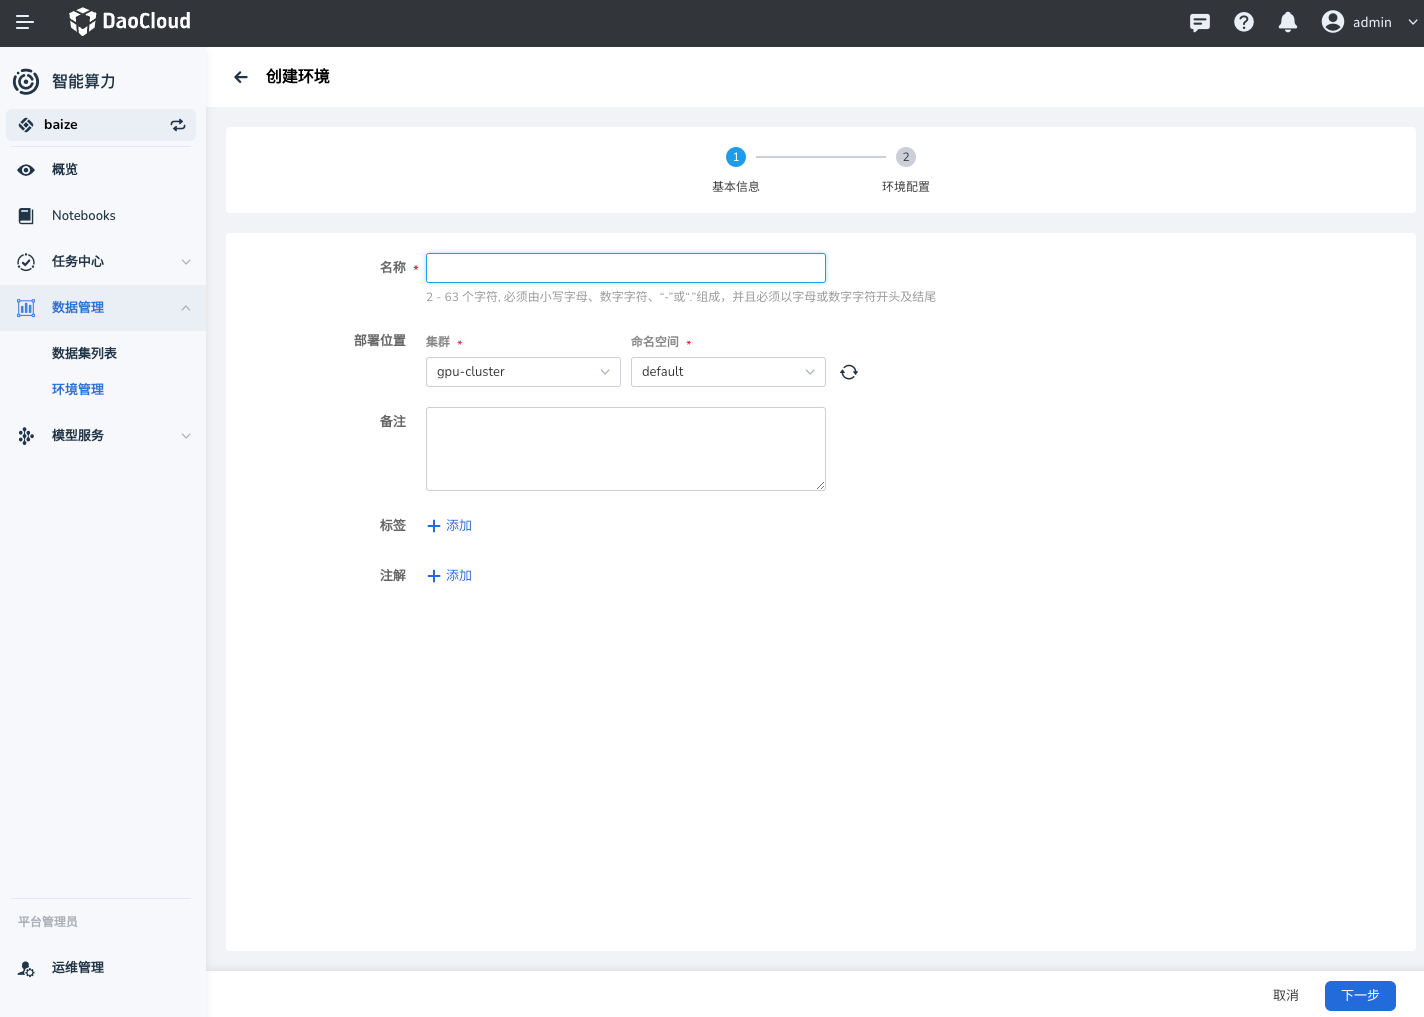Viewport: 1424px width, 1017px height.
Task: Go to 数据集列表 in sidebar
Action: 84,354
